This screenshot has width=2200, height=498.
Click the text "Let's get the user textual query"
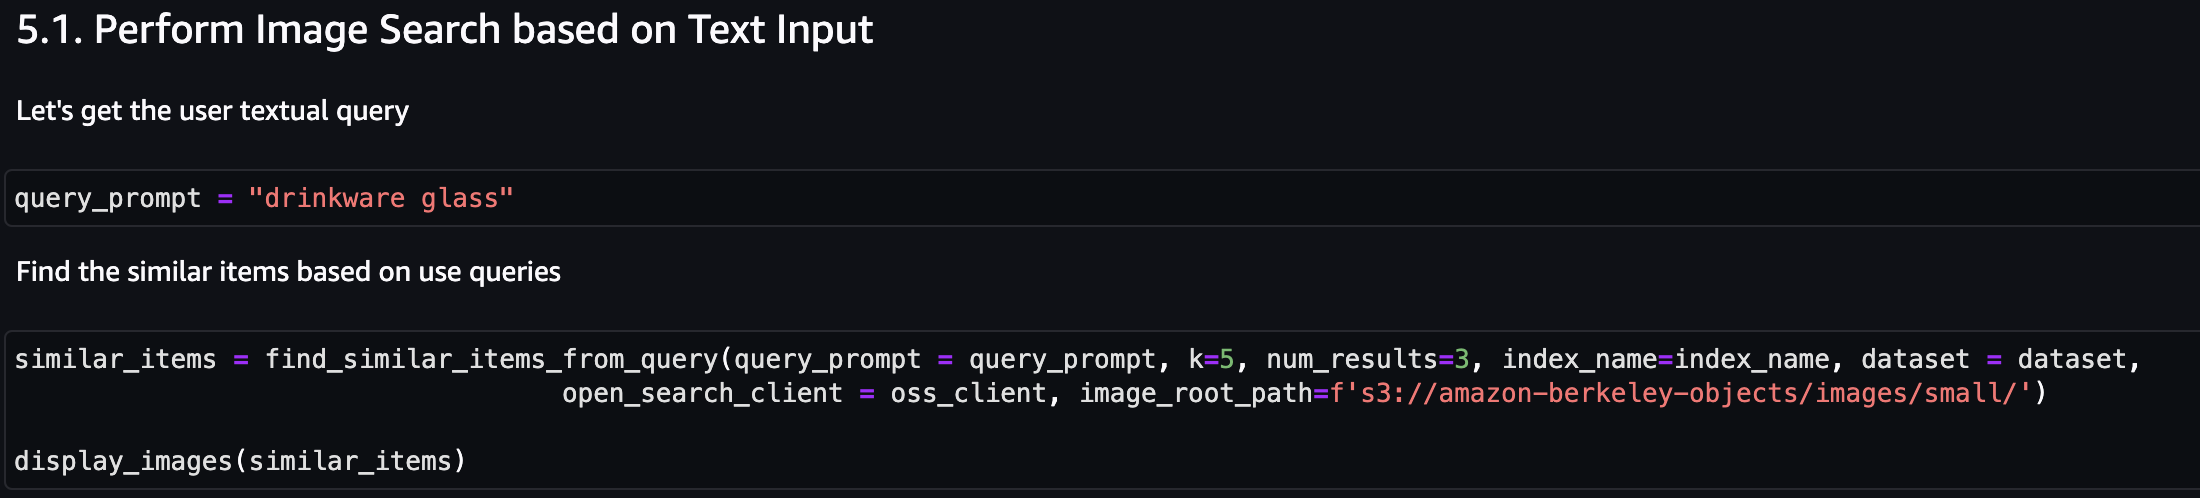pos(212,111)
